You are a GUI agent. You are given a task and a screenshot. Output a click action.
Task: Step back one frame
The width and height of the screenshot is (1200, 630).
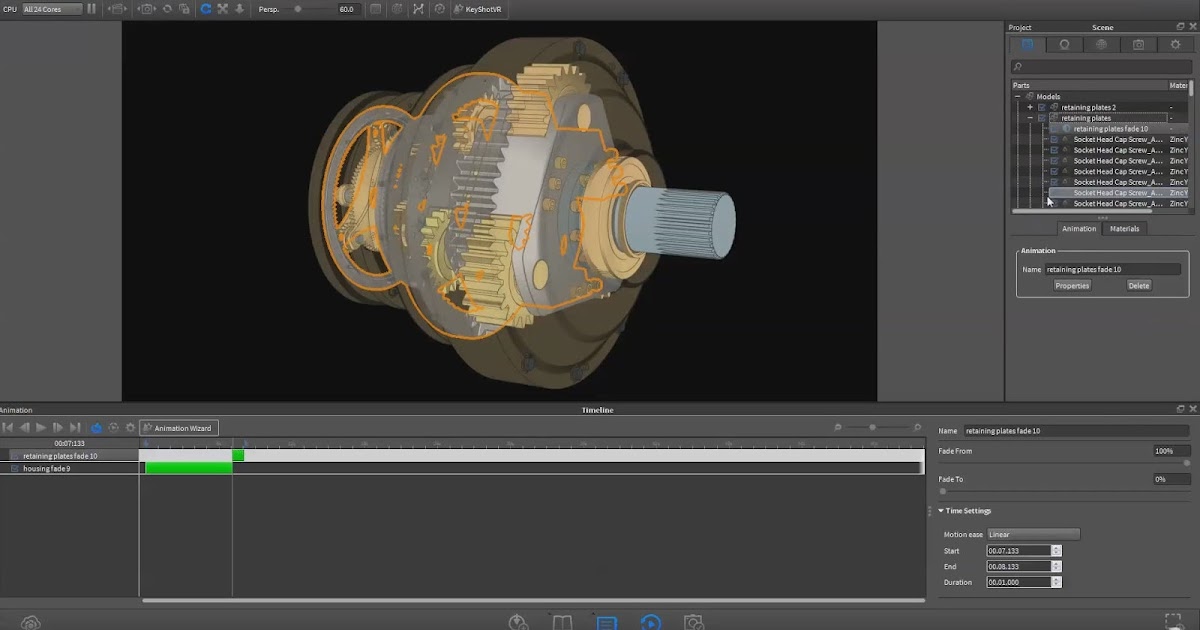click(x=25, y=428)
